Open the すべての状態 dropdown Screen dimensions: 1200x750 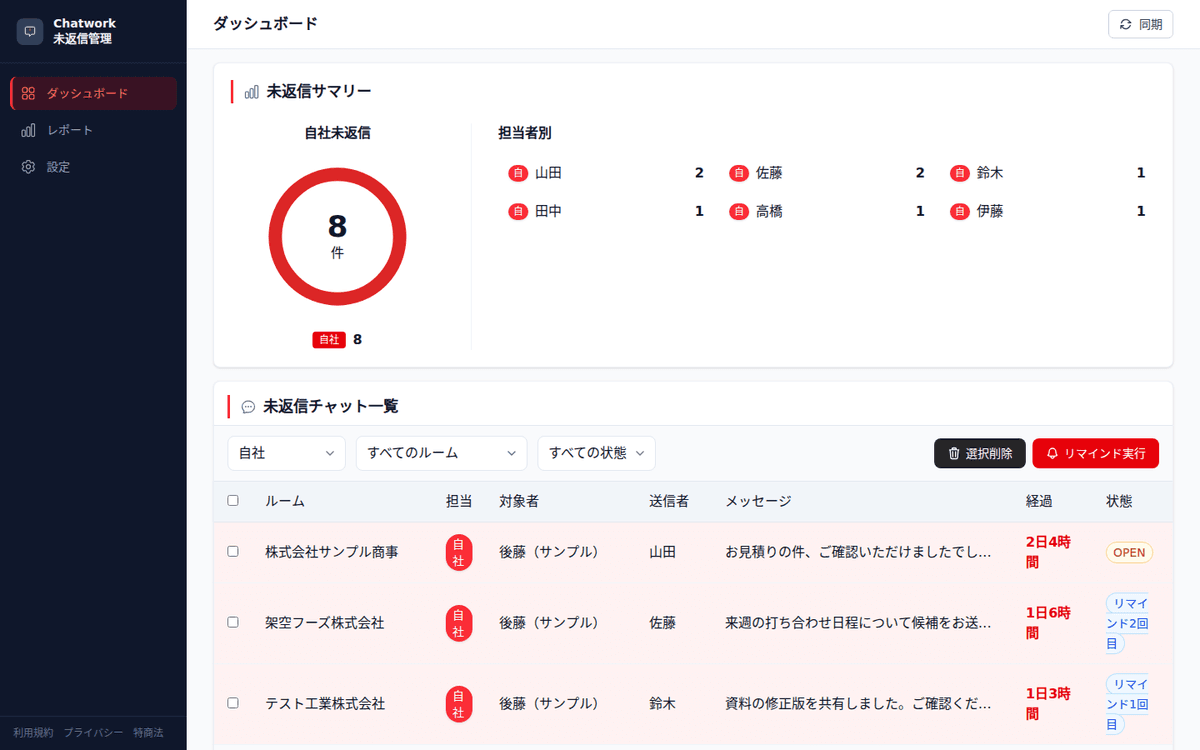(596, 453)
